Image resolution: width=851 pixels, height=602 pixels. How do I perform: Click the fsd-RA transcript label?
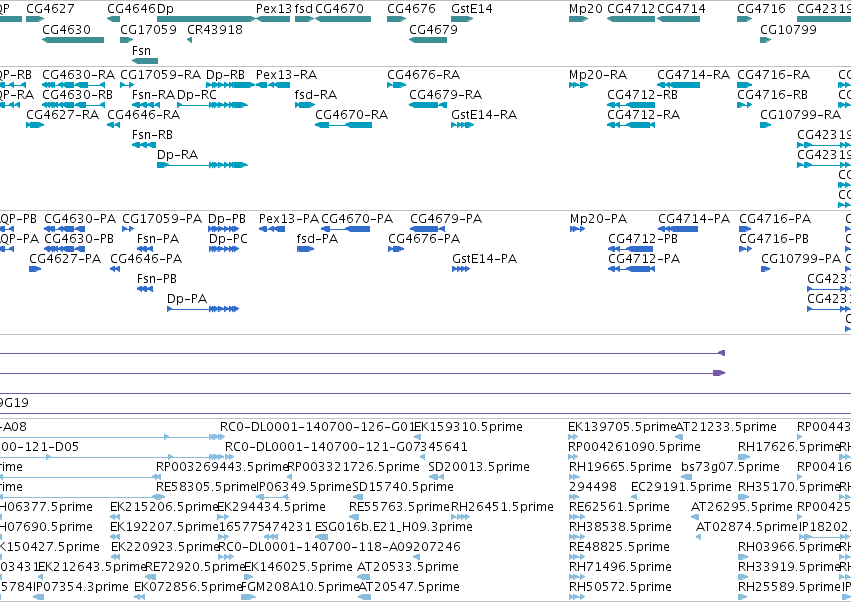tap(316, 94)
